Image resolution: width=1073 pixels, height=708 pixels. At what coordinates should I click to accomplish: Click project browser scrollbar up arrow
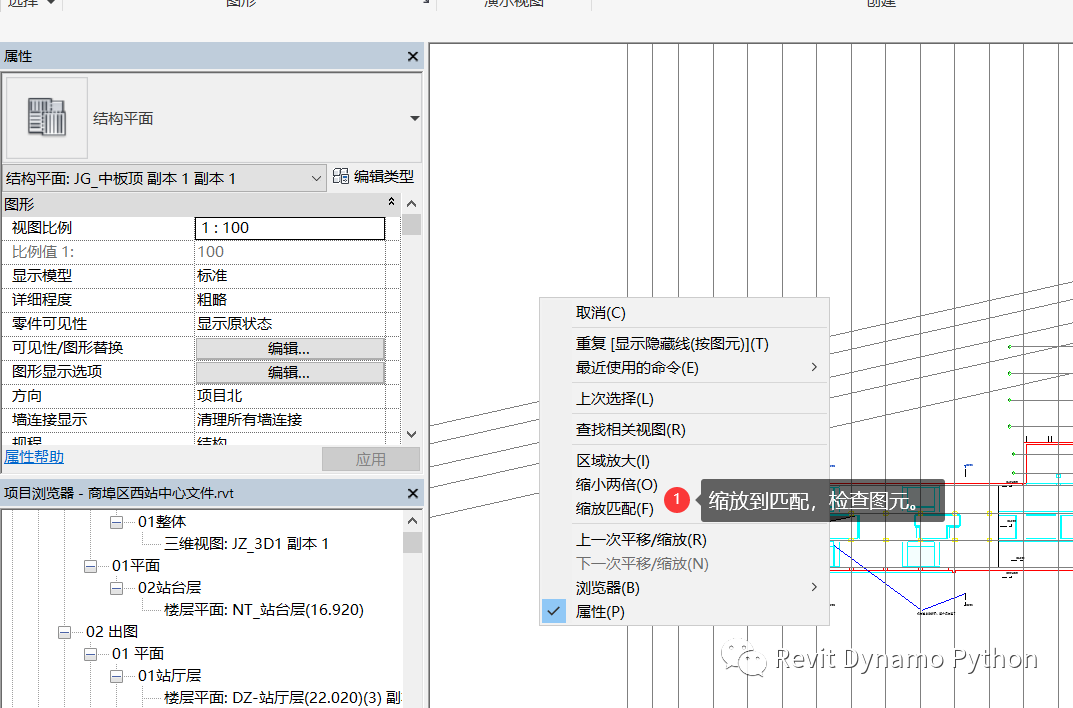tap(411, 521)
